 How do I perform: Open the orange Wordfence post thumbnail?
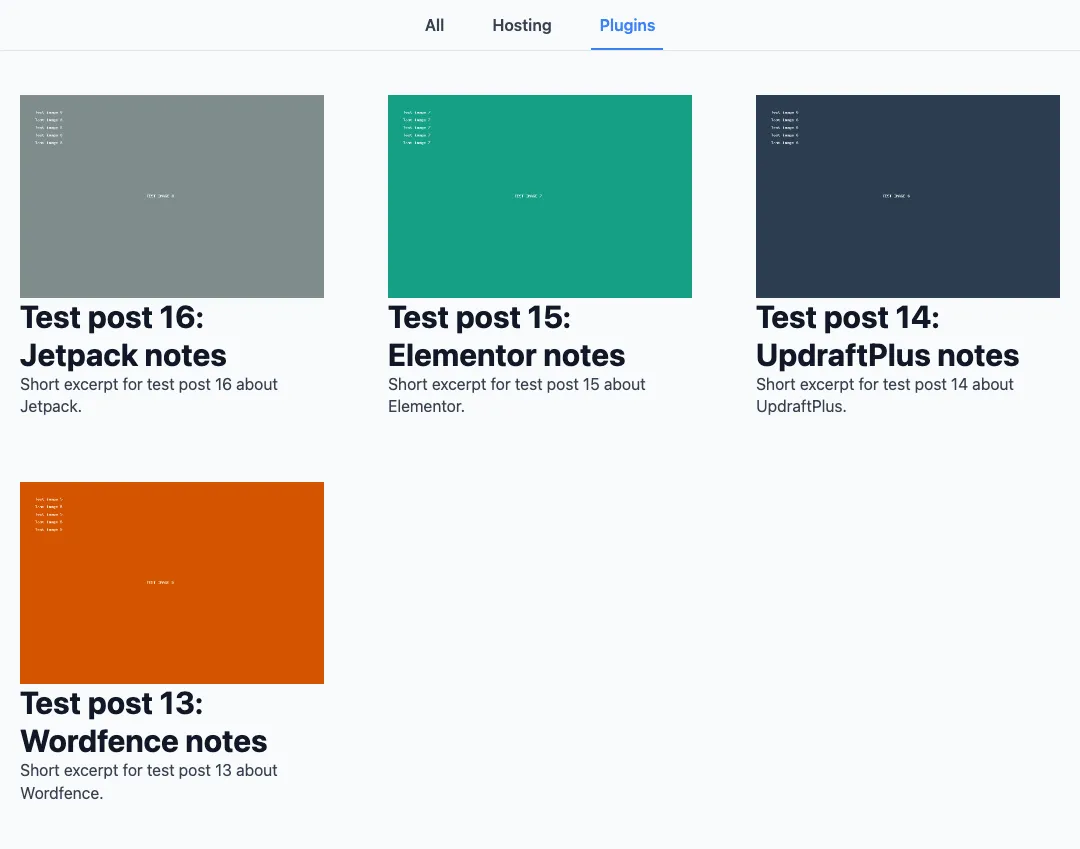pos(172,583)
